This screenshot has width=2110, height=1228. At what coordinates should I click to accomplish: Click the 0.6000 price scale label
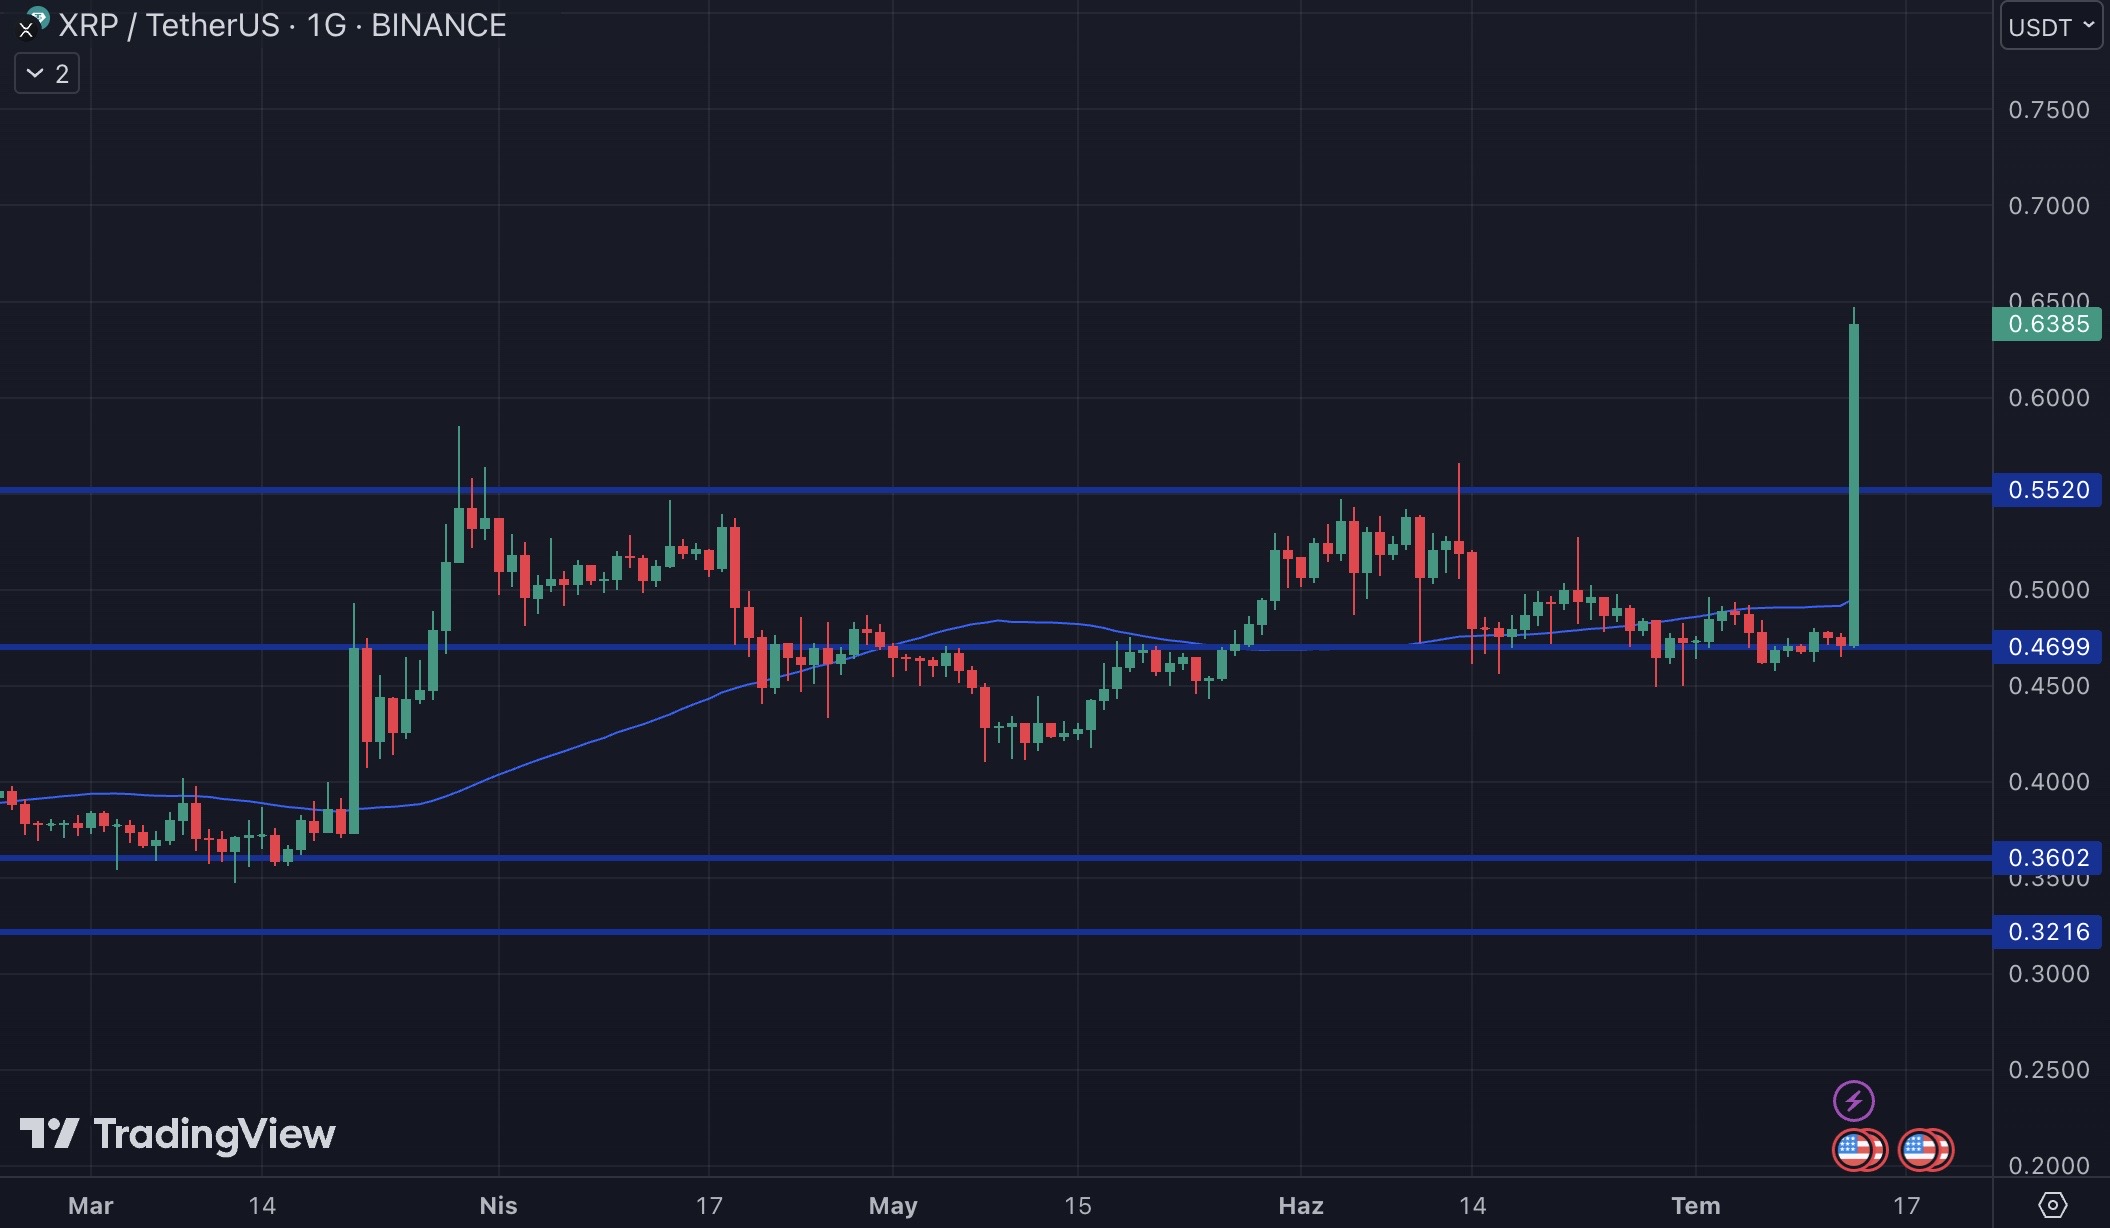pos(2049,398)
